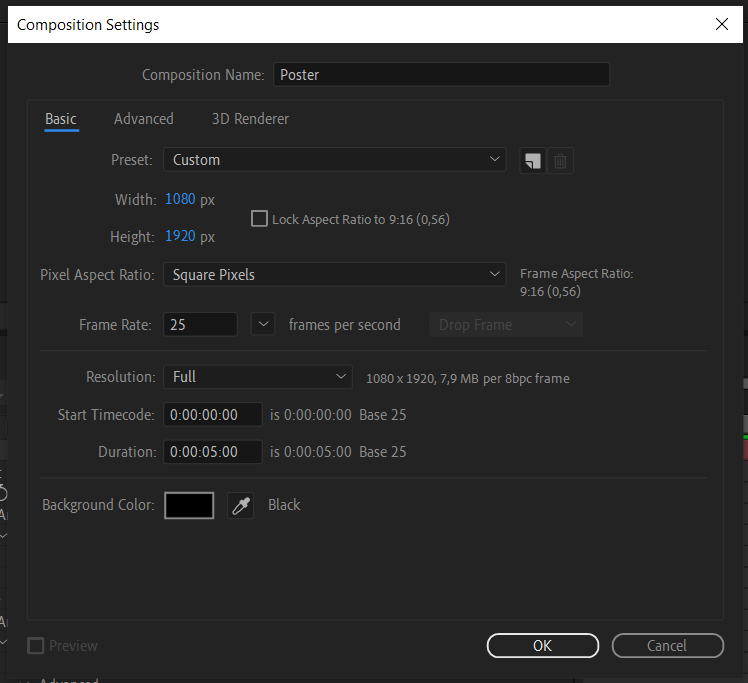Toggle the Preview checkbox
Image resolution: width=748 pixels, height=683 pixels.
(36, 646)
